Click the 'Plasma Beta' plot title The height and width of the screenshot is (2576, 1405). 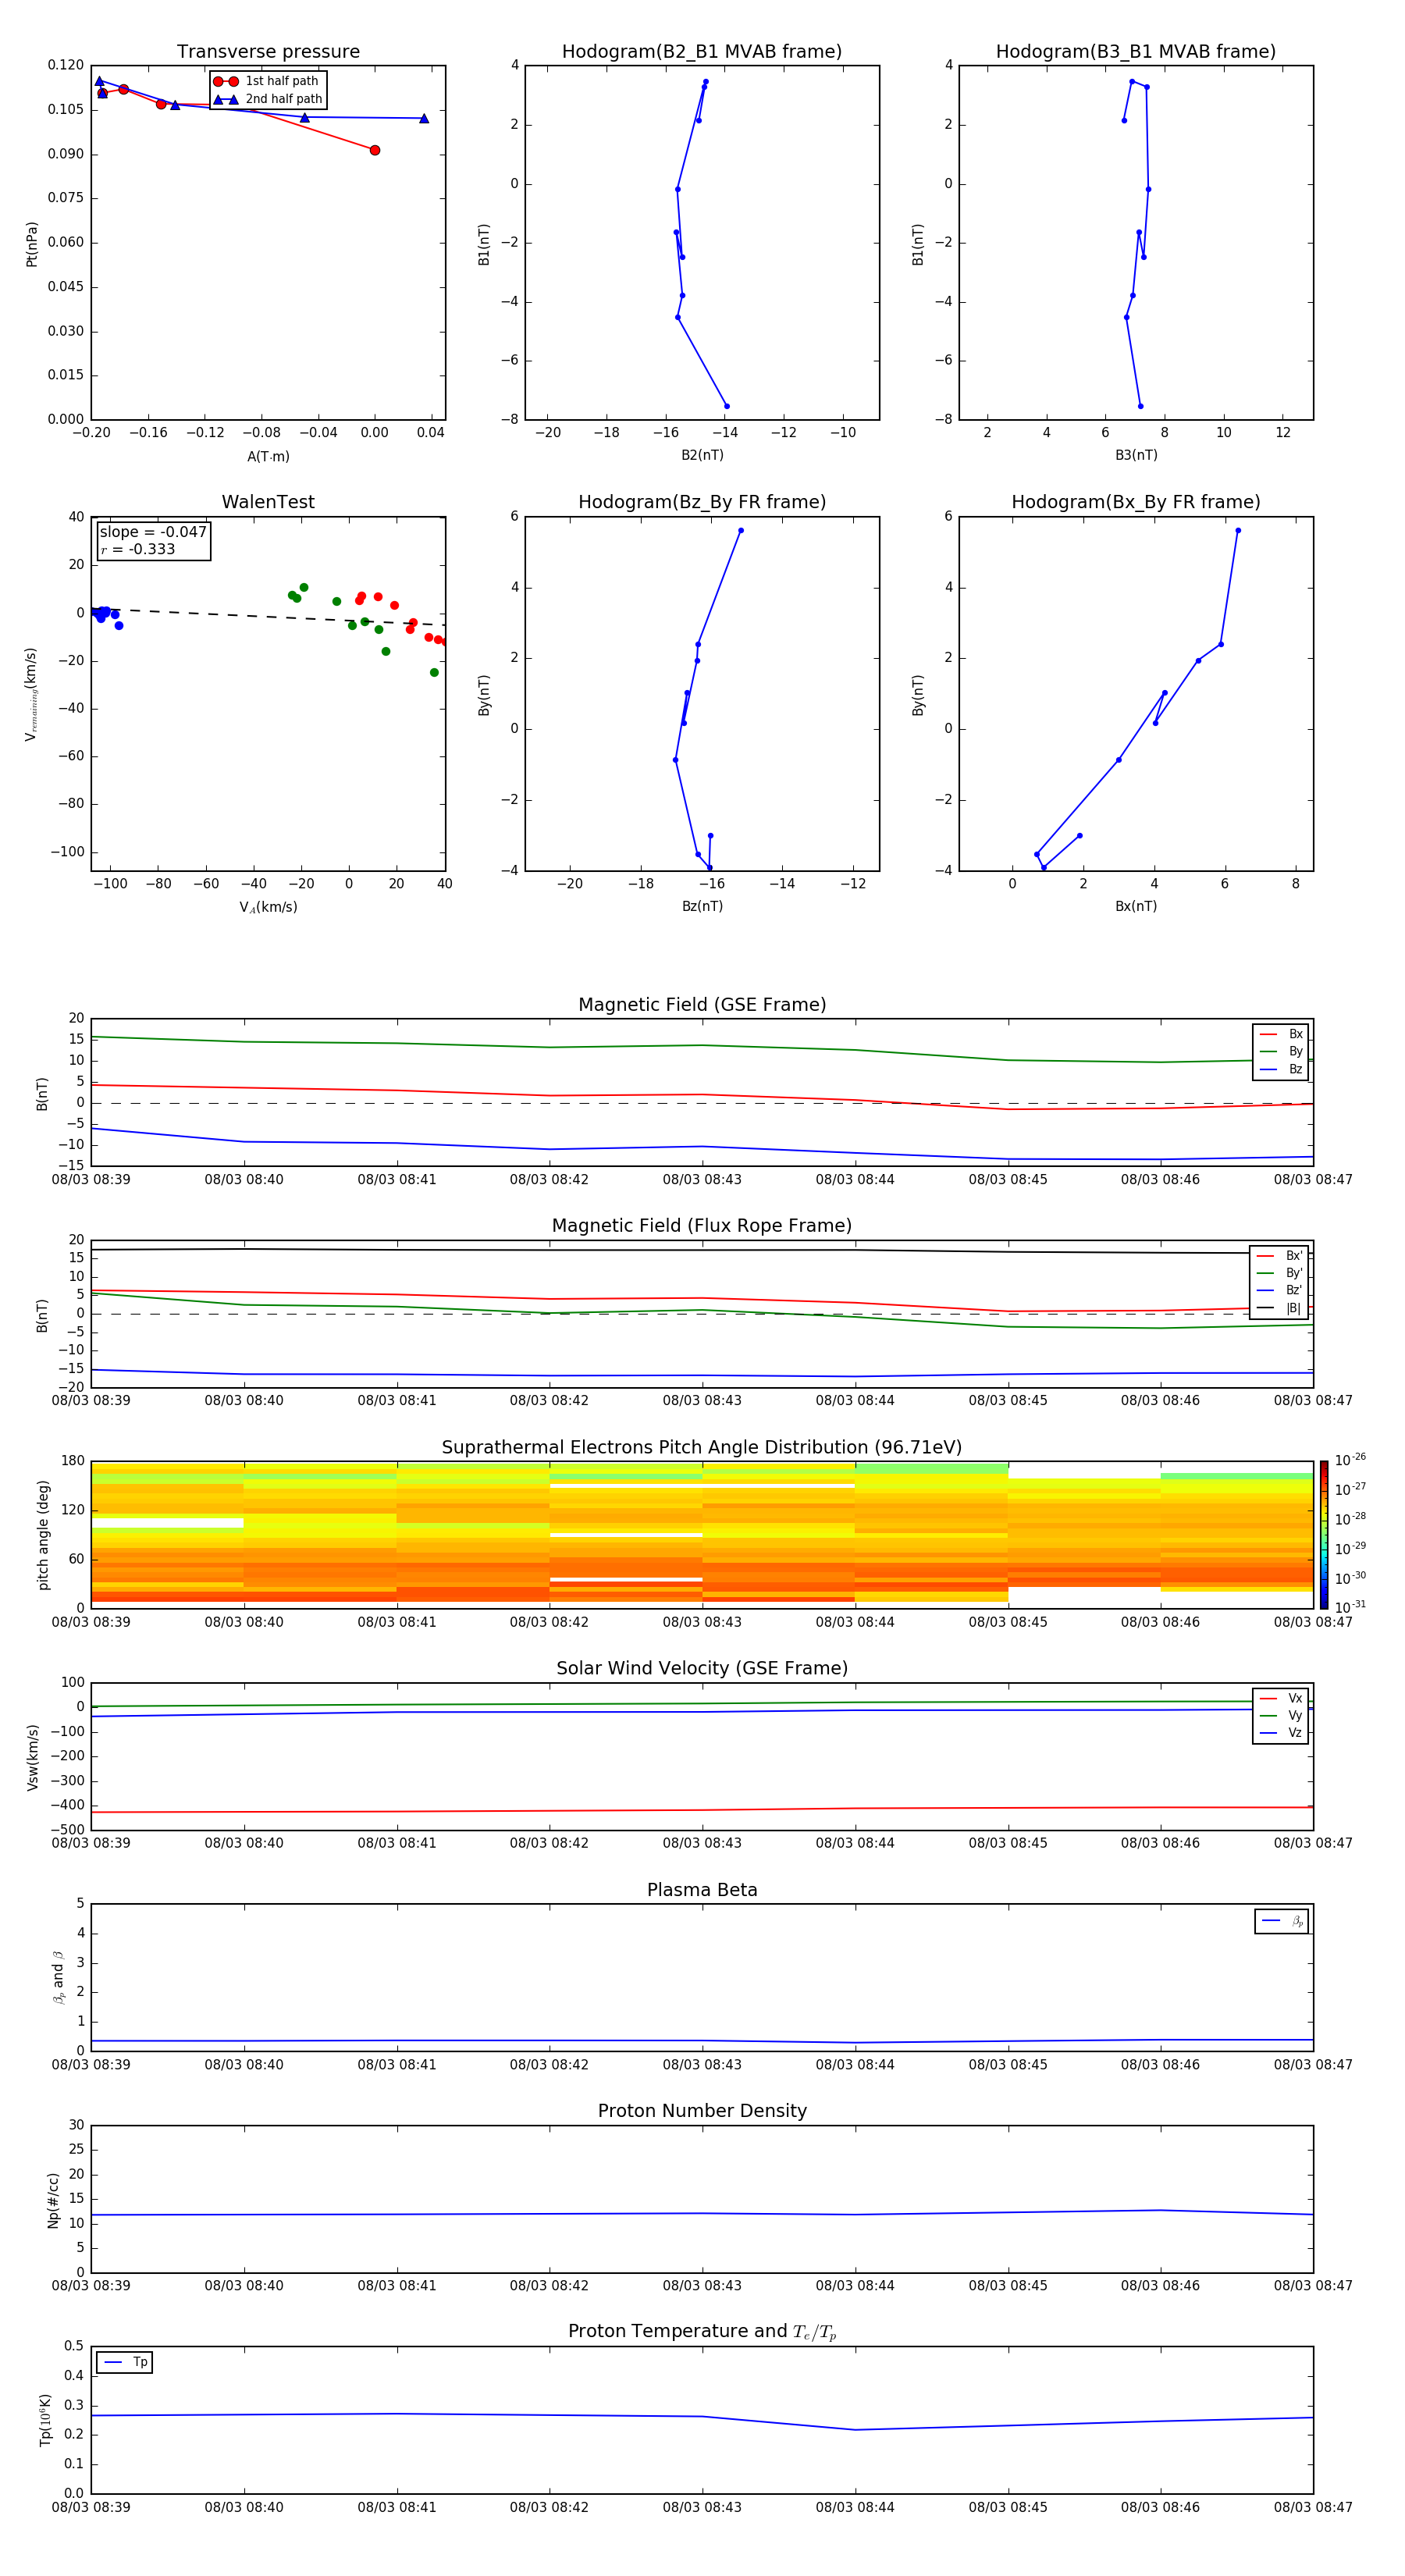(x=702, y=1891)
